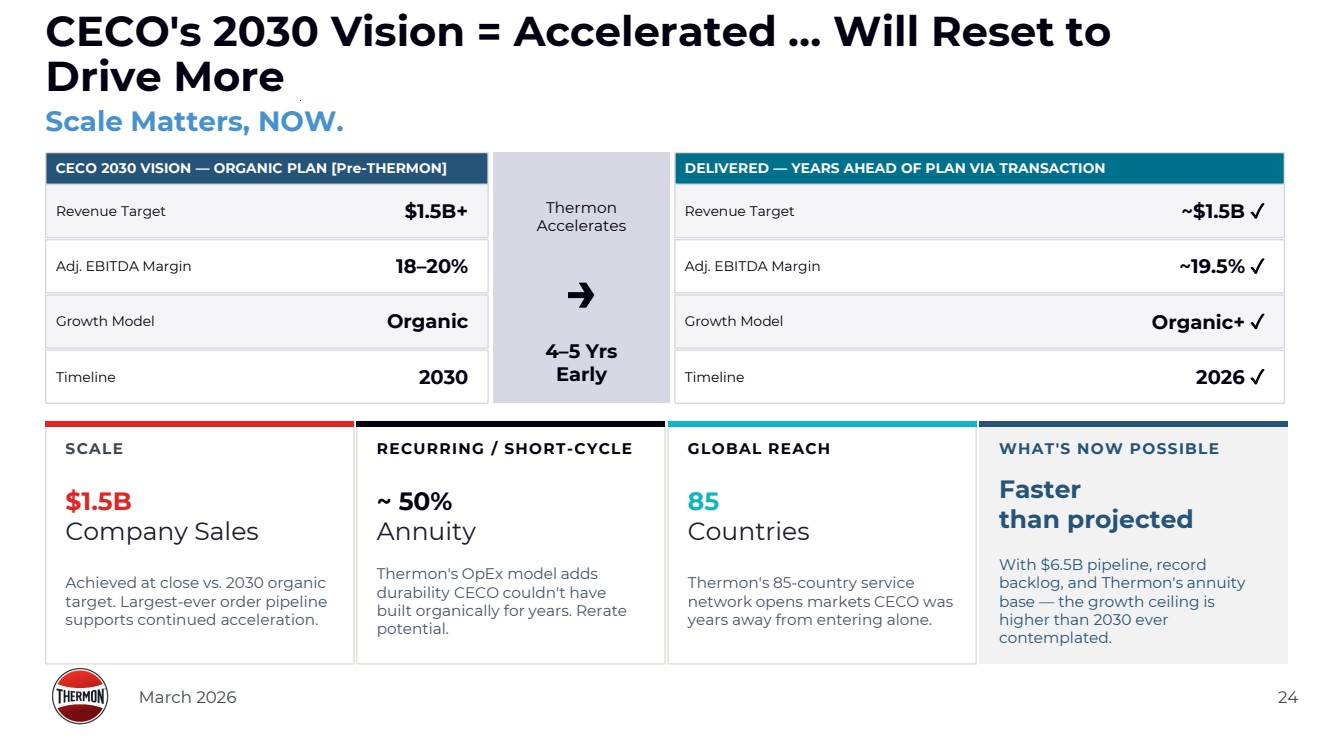Click slide page number 24
This screenshot has height=749, width=1333.
click(x=1287, y=697)
